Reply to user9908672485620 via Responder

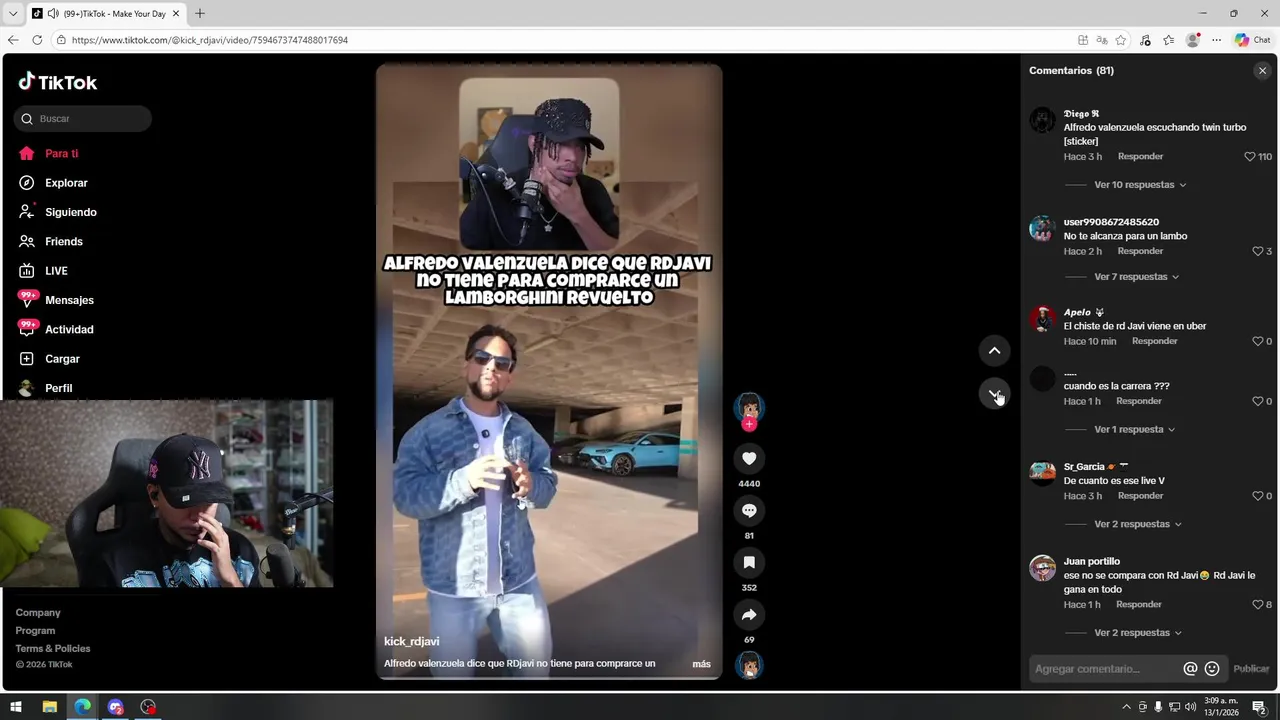click(1140, 251)
